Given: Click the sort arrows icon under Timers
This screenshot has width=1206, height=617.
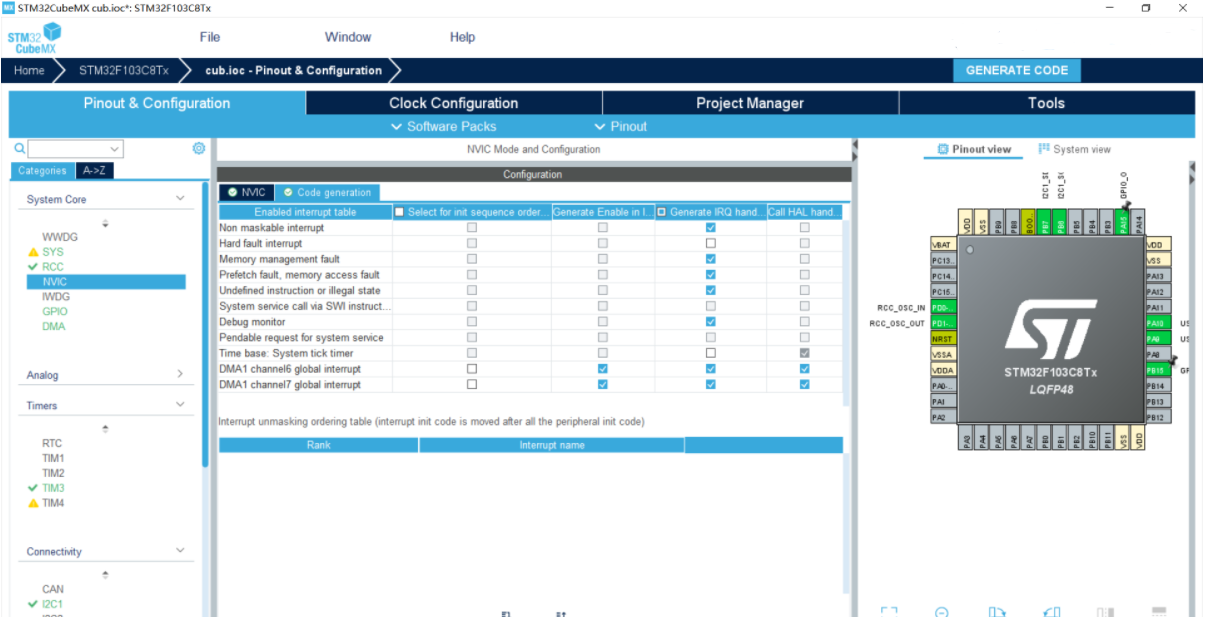Looking at the screenshot, I should pos(106,429).
